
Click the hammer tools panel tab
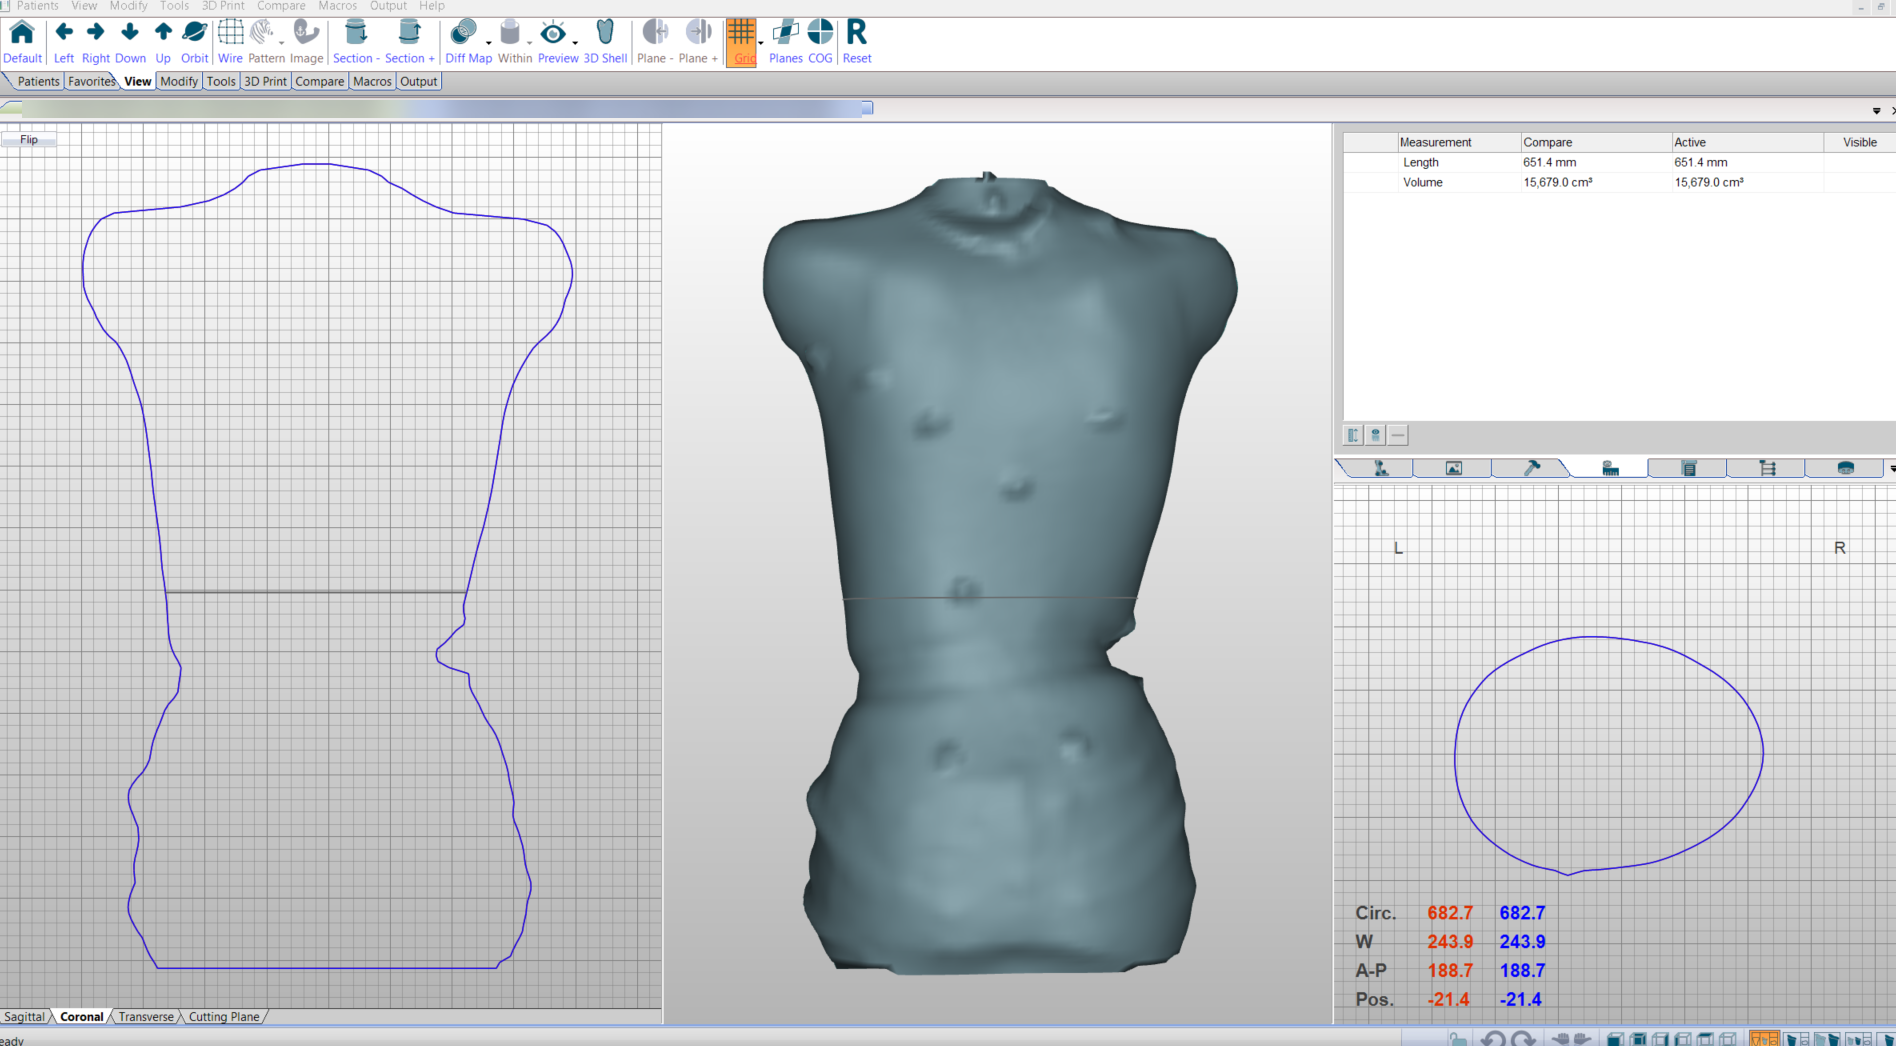coord(1531,468)
